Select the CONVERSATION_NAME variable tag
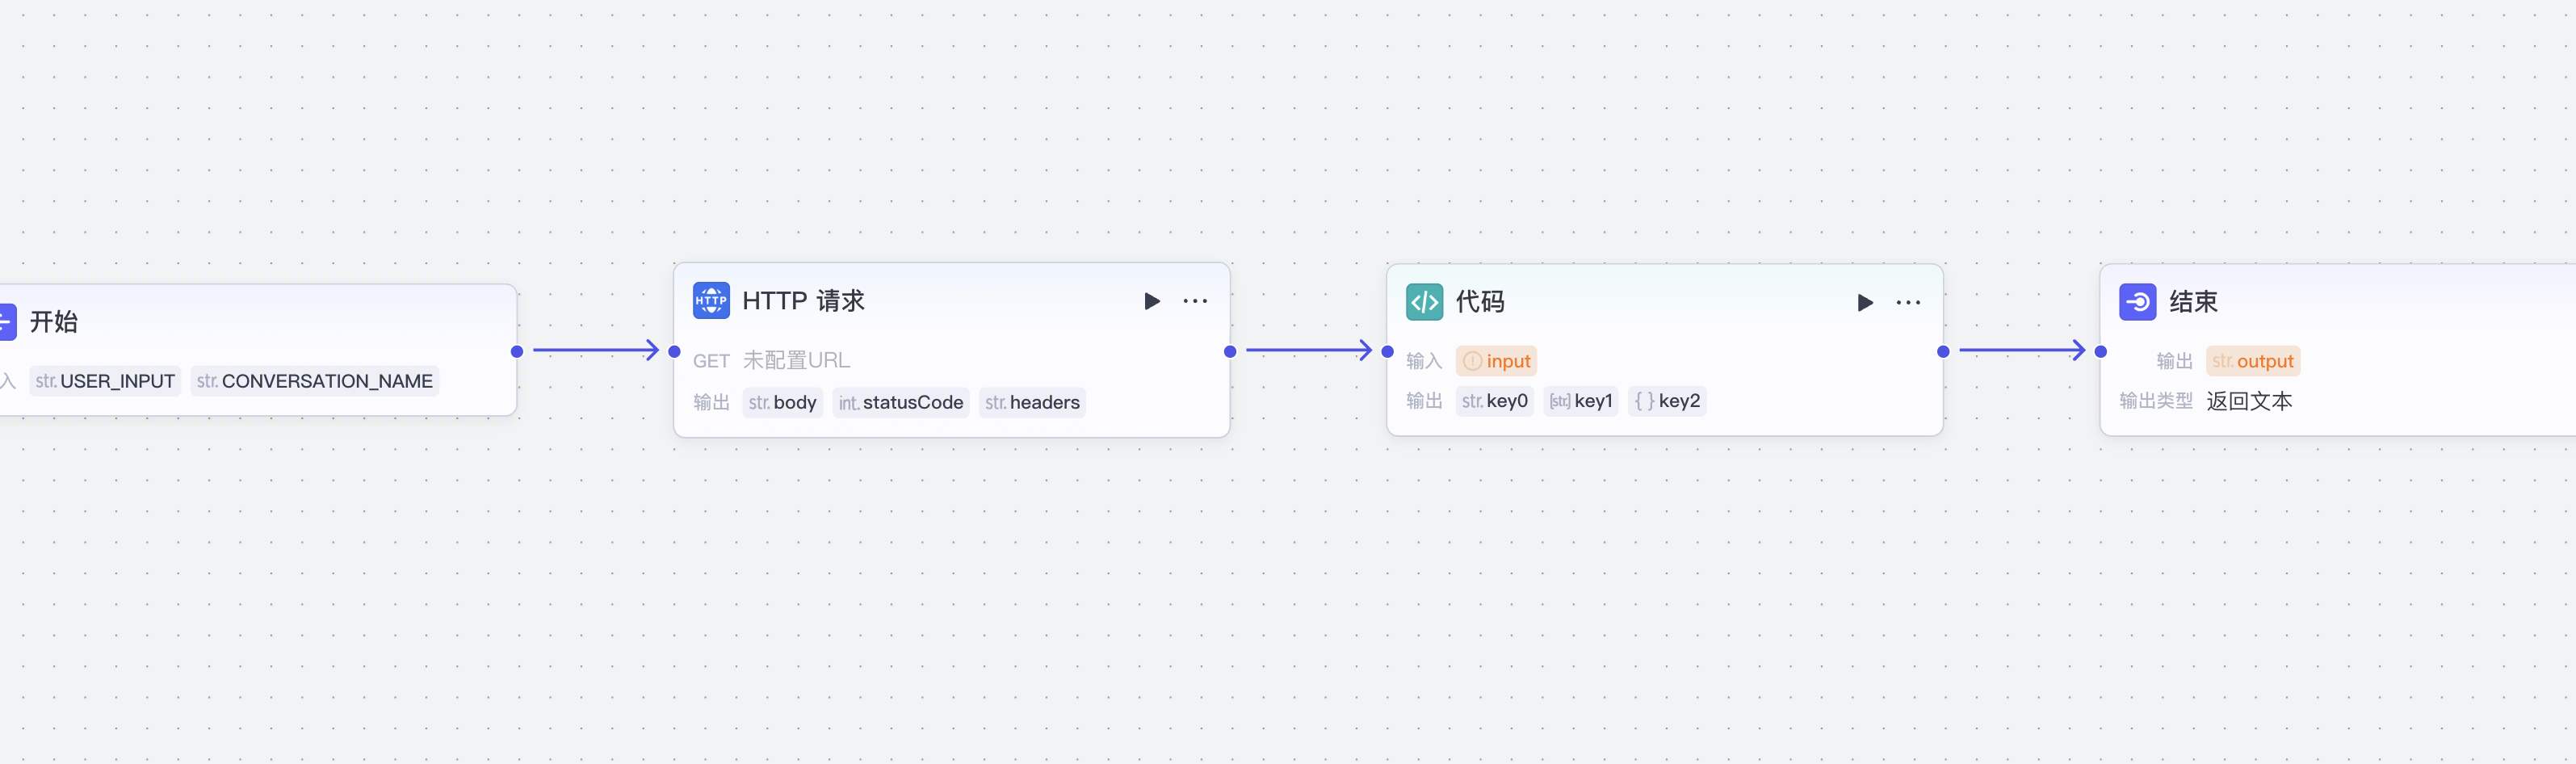This screenshot has height=764, width=2576. [315, 381]
